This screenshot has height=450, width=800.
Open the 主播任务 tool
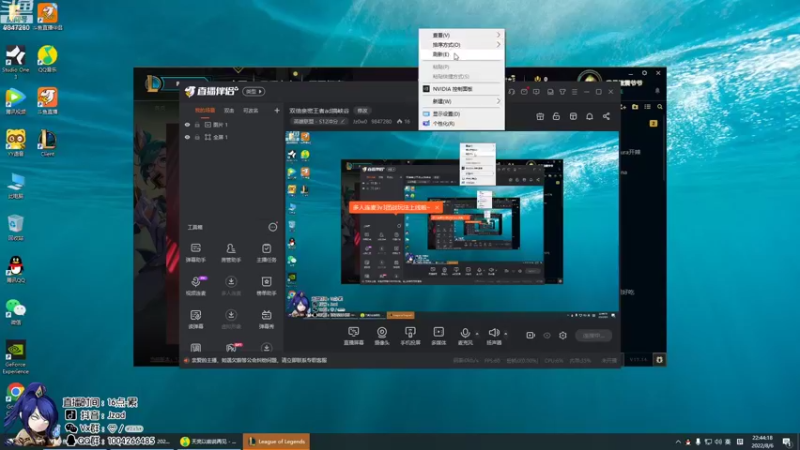tap(266, 252)
